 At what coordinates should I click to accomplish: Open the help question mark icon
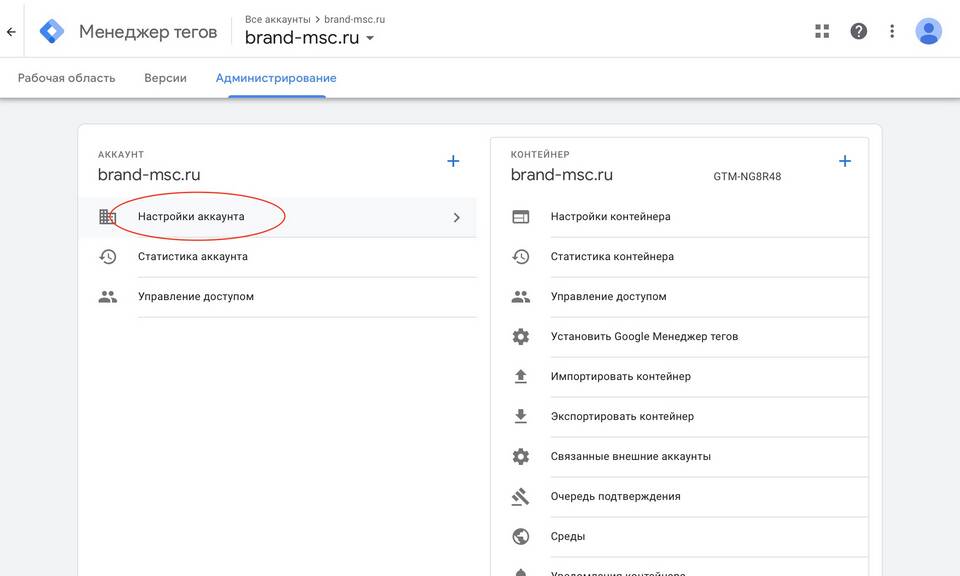coord(858,31)
